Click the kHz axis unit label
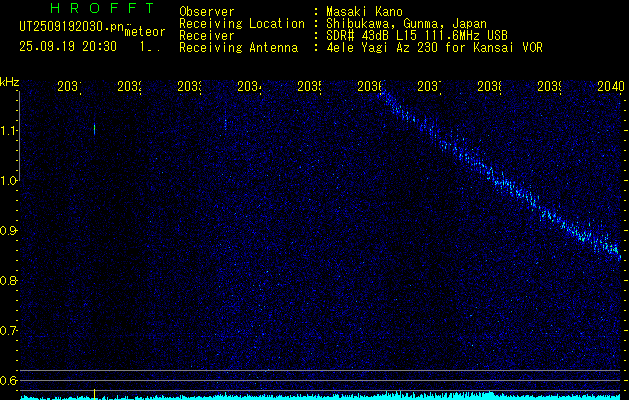Image resolution: width=629 pixels, height=400 pixels. (10, 81)
